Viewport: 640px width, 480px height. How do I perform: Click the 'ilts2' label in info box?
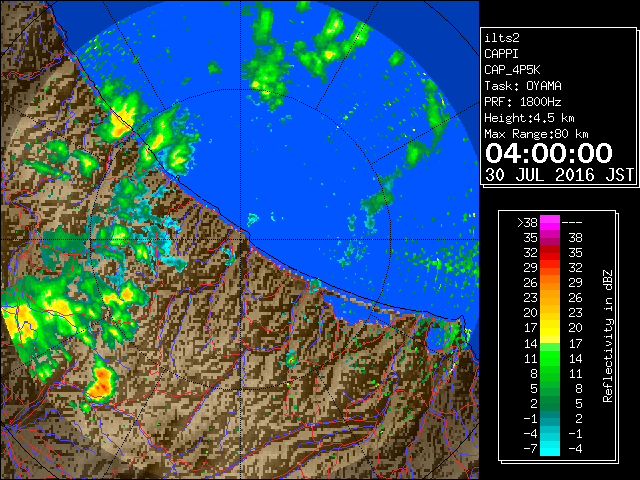click(502, 38)
